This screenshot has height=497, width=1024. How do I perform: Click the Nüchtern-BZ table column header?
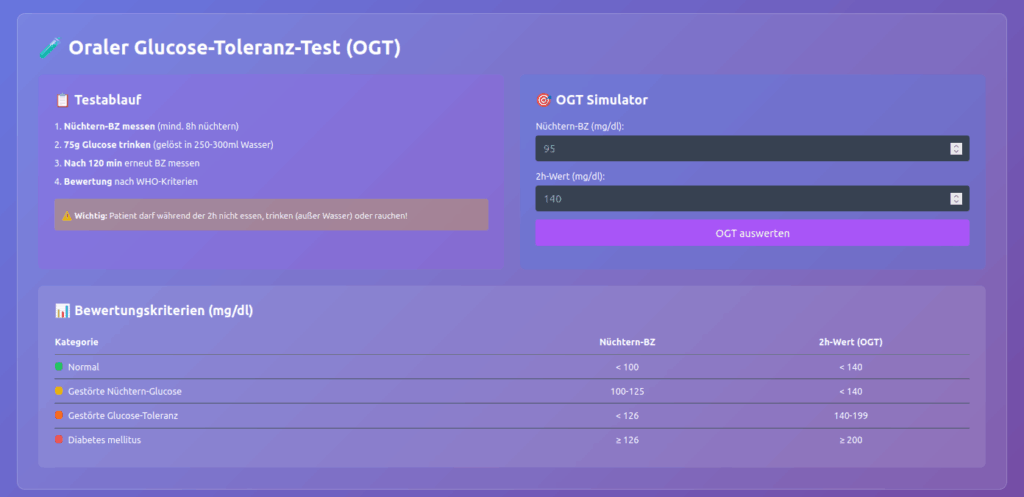click(627, 342)
